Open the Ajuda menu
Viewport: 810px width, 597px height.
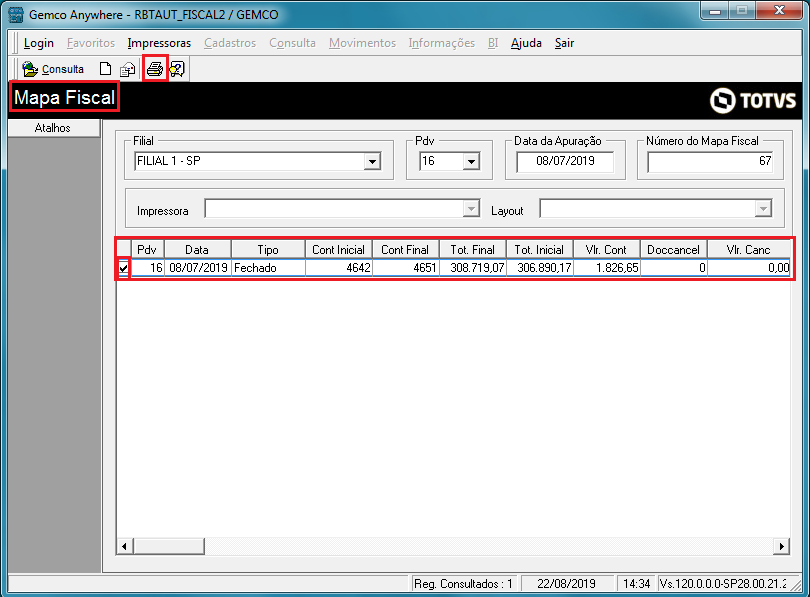pos(526,43)
